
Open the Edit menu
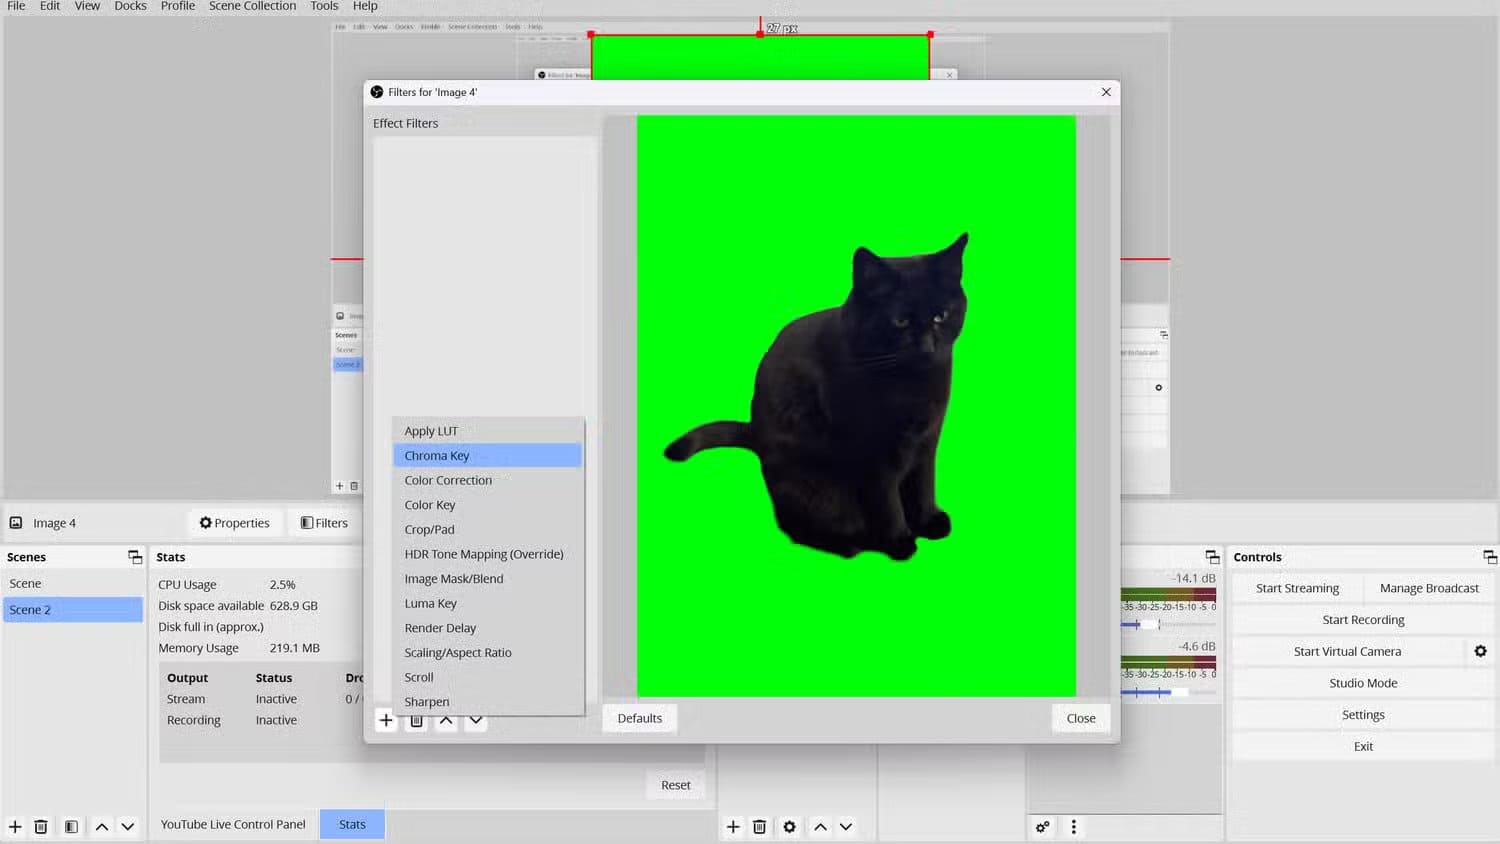click(x=50, y=6)
